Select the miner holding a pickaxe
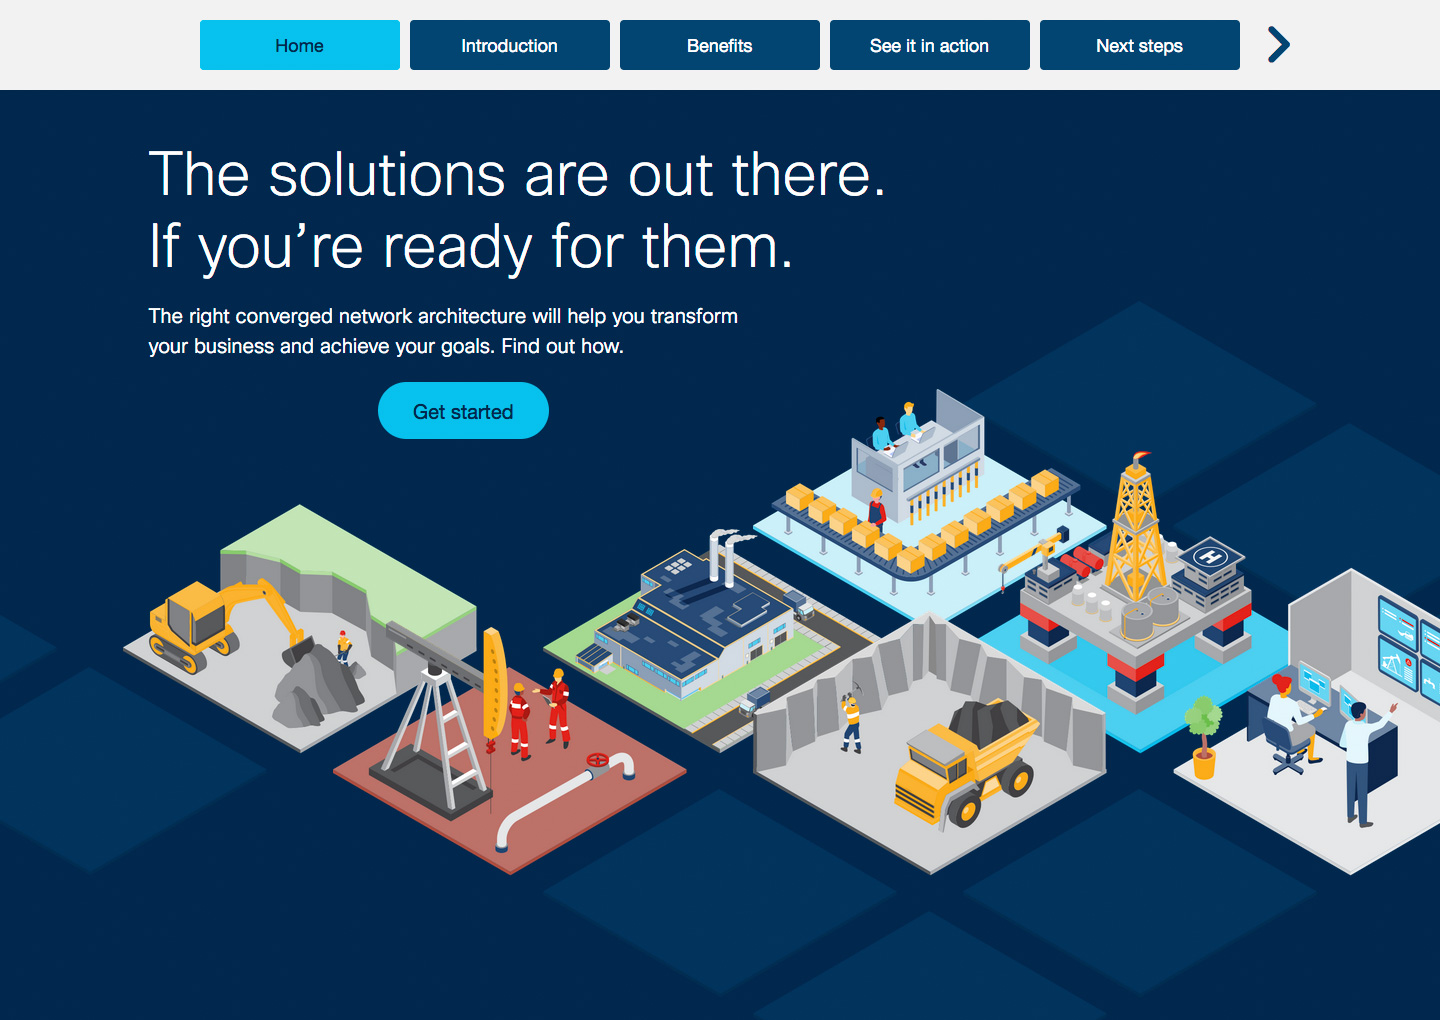 pyautogui.click(x=850, y=718)
